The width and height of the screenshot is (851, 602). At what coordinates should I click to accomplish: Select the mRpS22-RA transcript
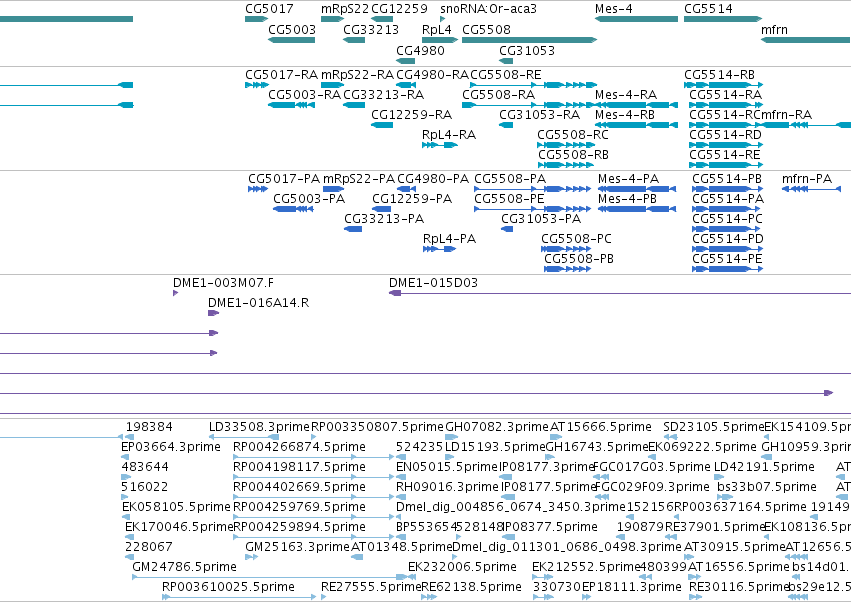333,85
